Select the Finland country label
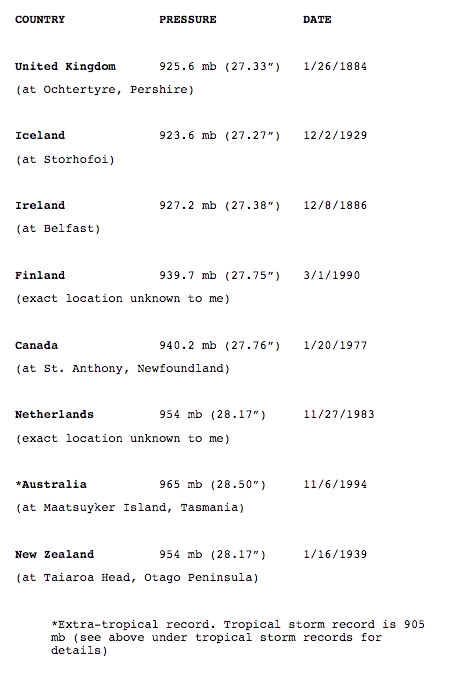The width and height of the screenshot is (456, 681). pyautogui.click(x=40, y=275)
